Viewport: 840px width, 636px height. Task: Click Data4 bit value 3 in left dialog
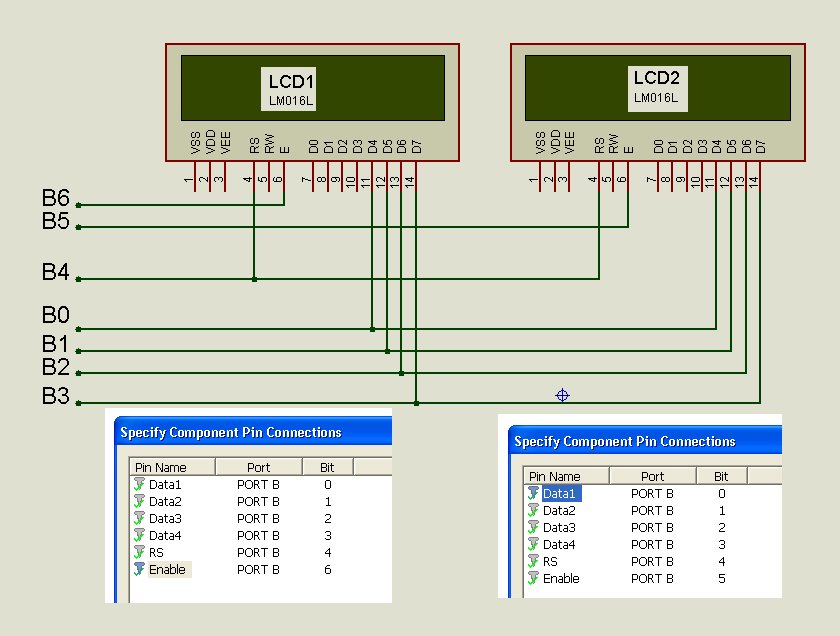(x=328, y=535)
